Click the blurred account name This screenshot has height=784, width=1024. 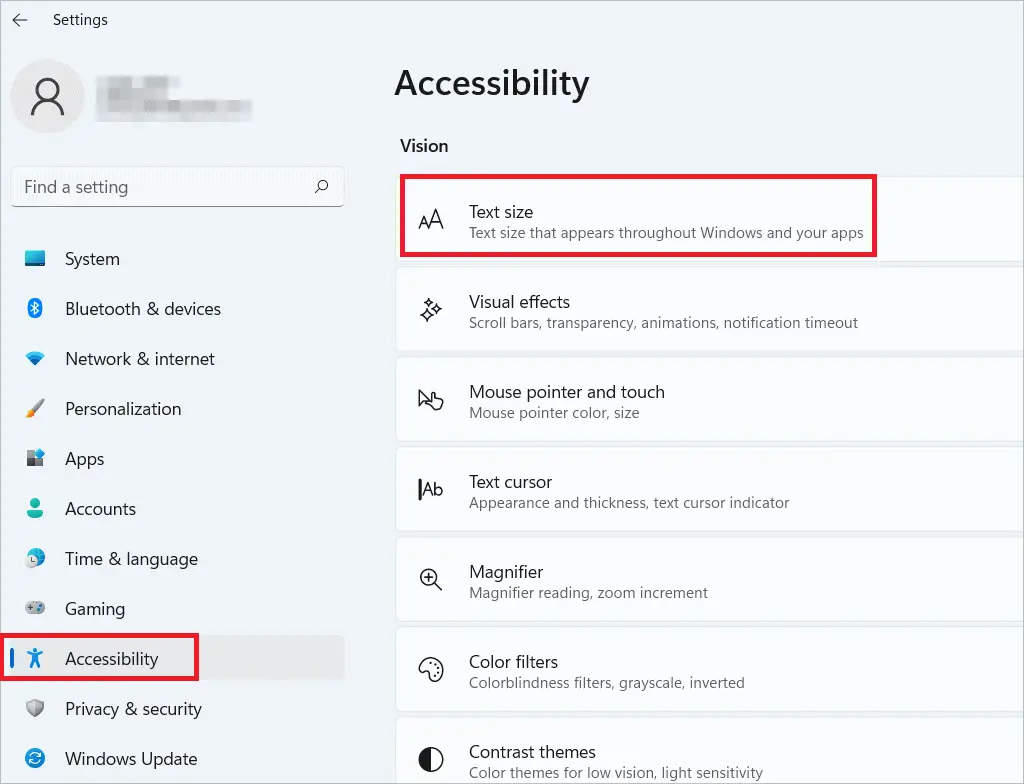[173, 98]
